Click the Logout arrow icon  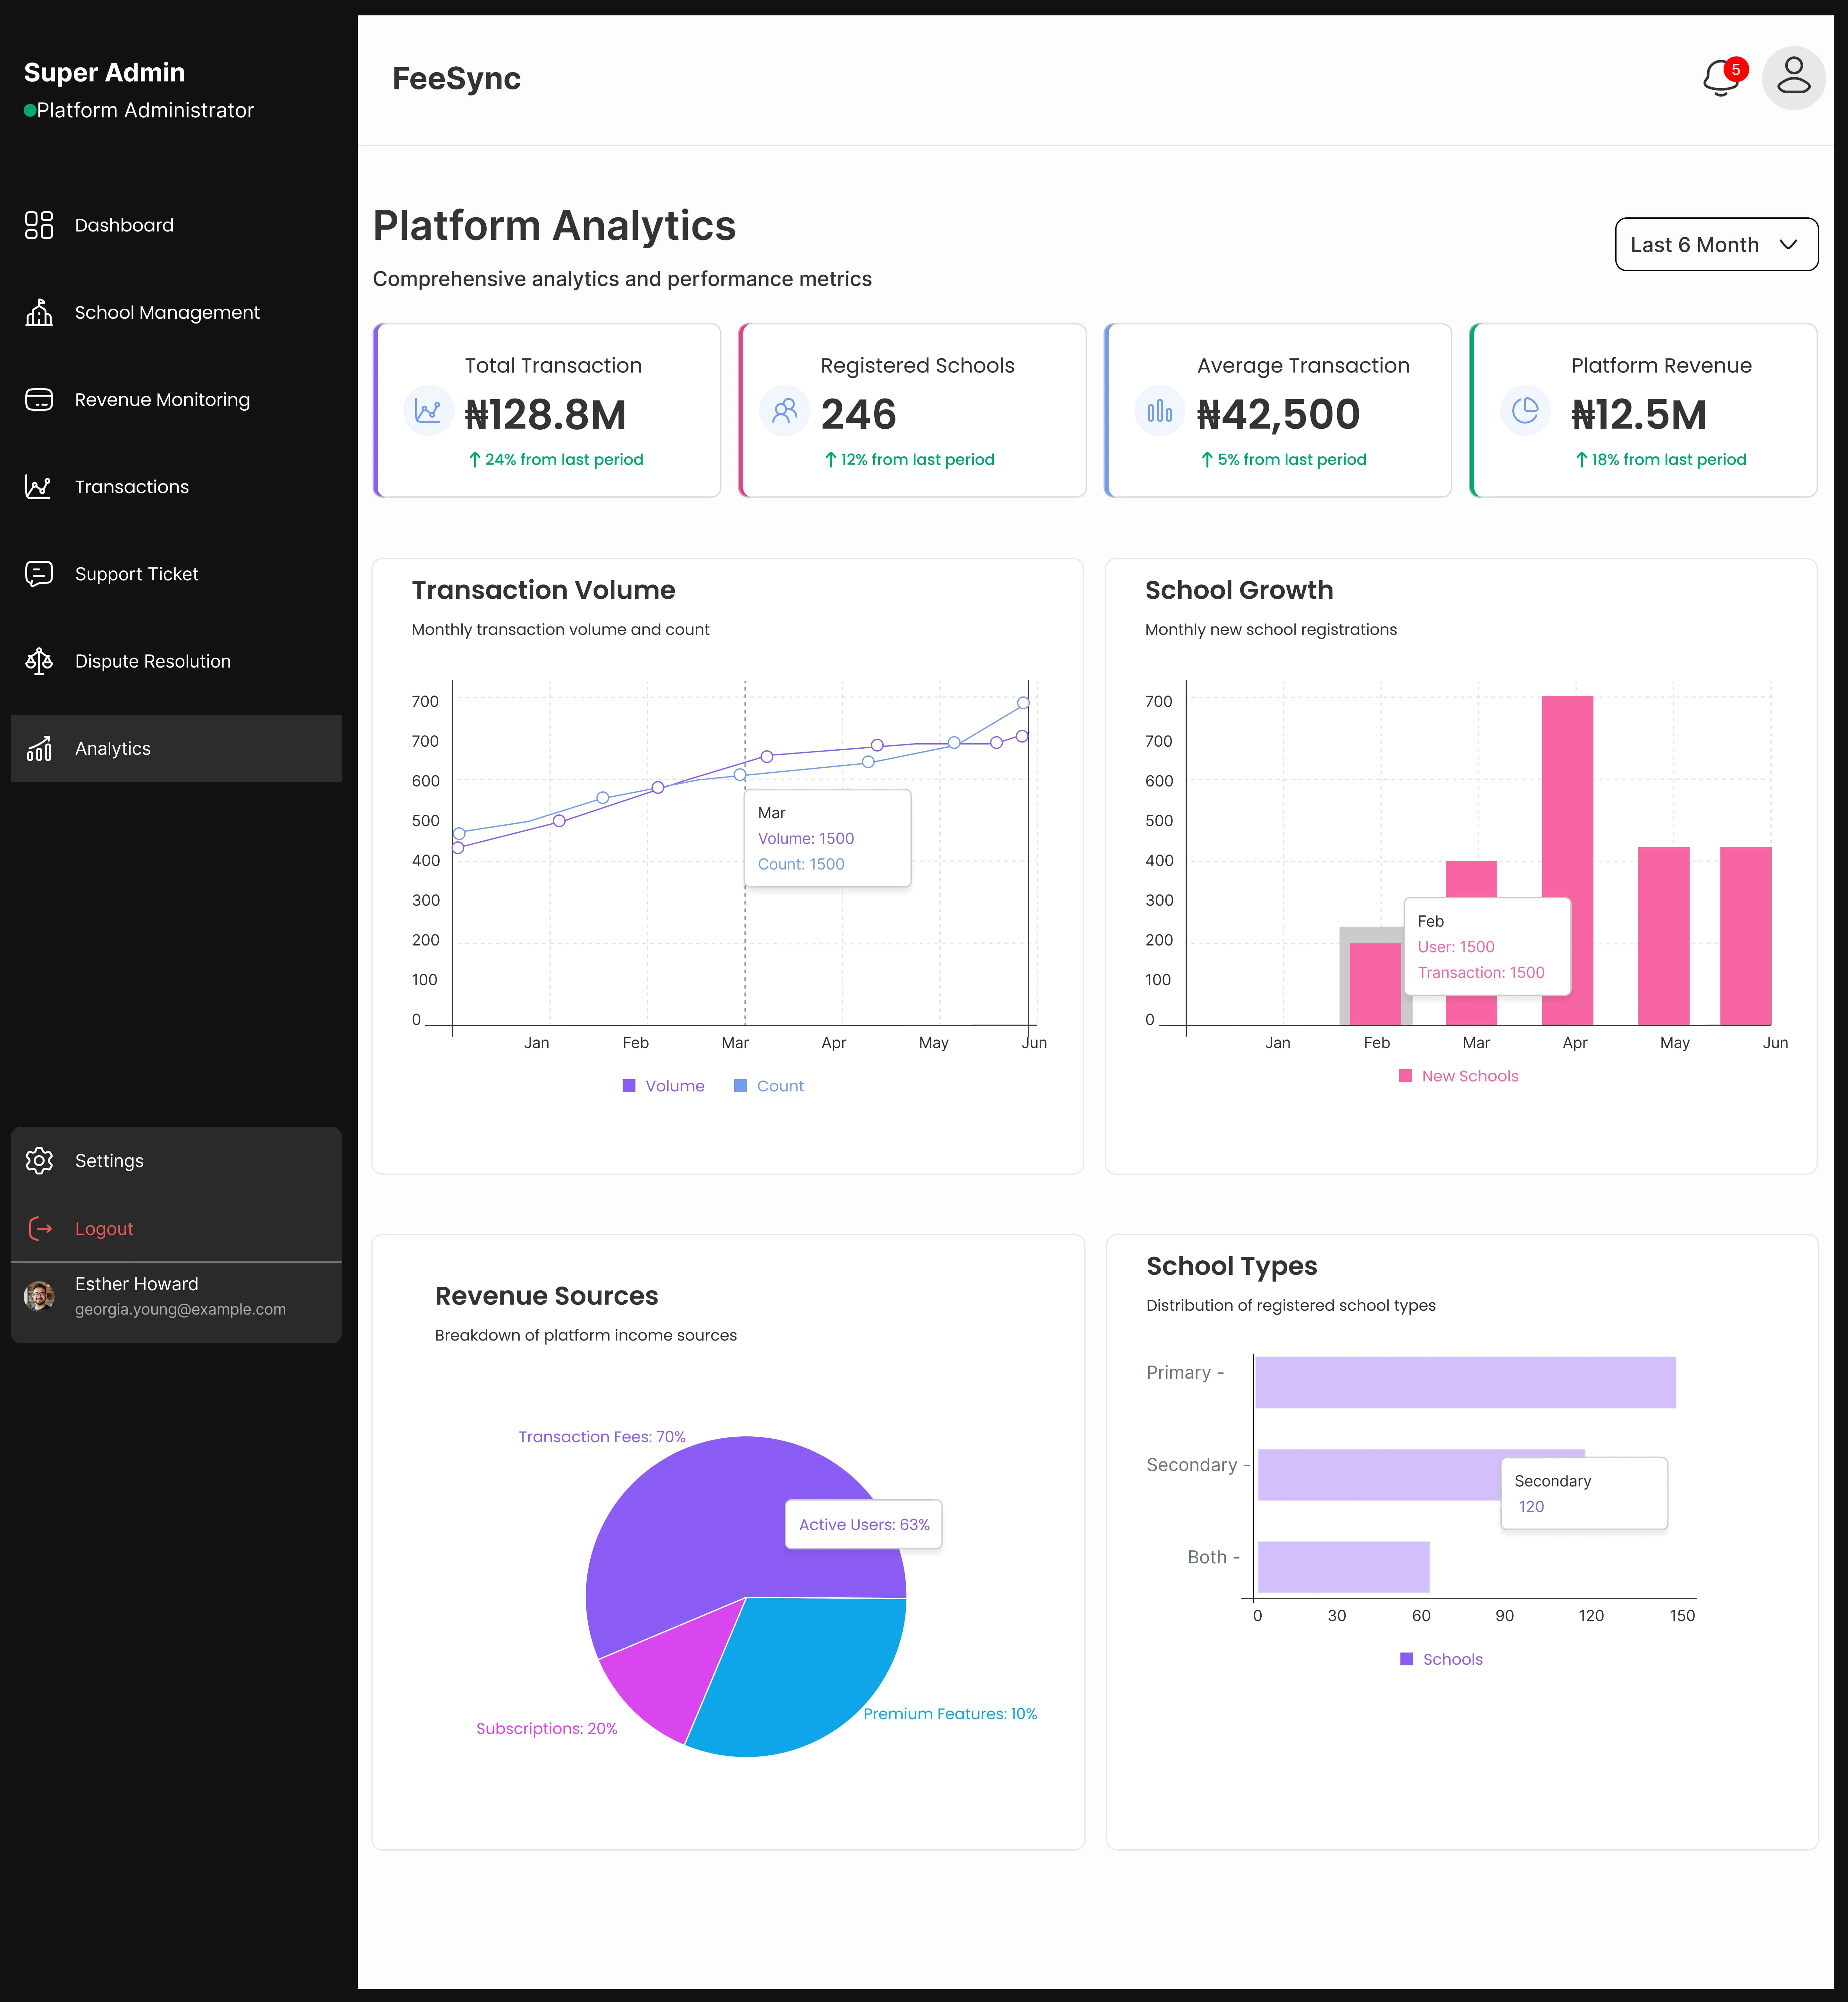(x=40, y=1229)
